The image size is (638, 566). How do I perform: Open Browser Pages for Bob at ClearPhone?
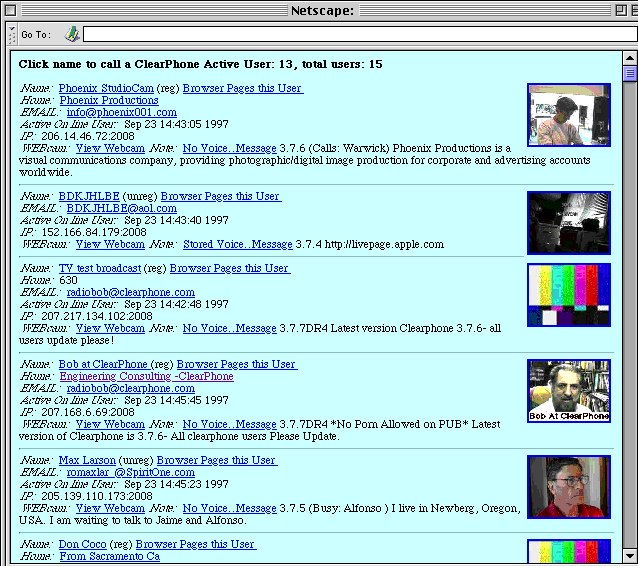pyautogui.click(x=237, y=364)
